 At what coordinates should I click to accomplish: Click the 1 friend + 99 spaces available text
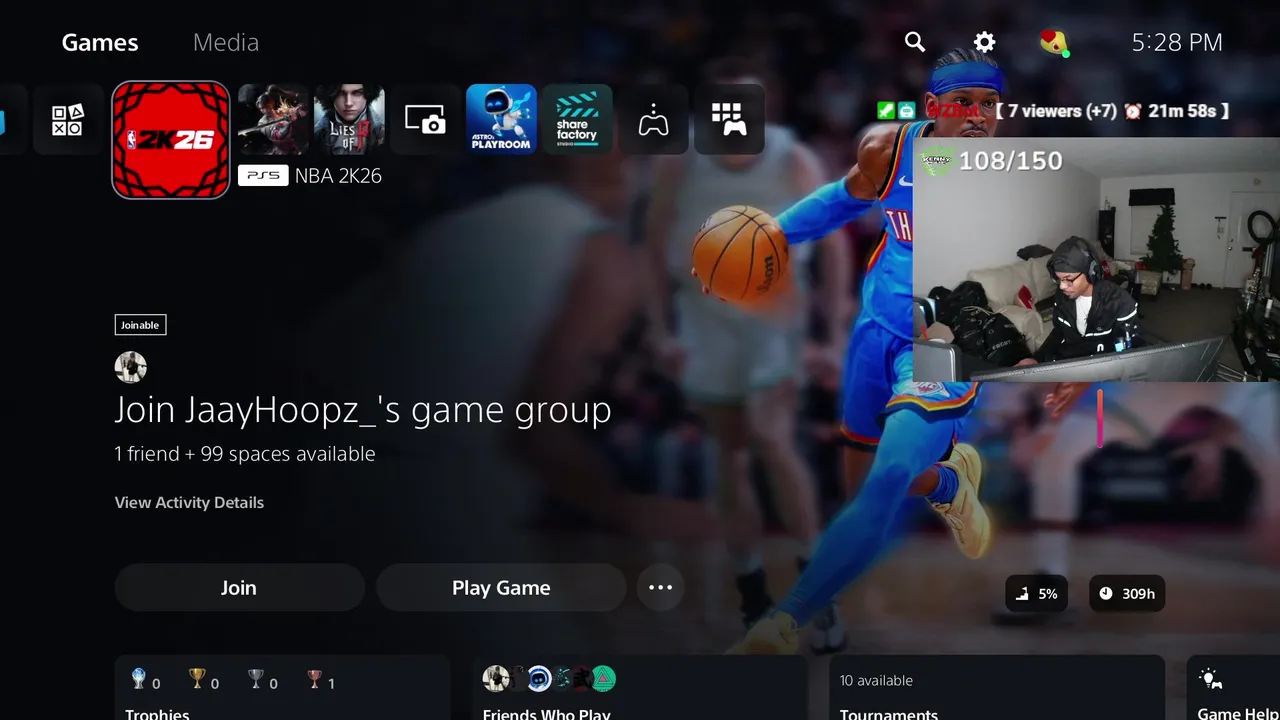point(245,454)
